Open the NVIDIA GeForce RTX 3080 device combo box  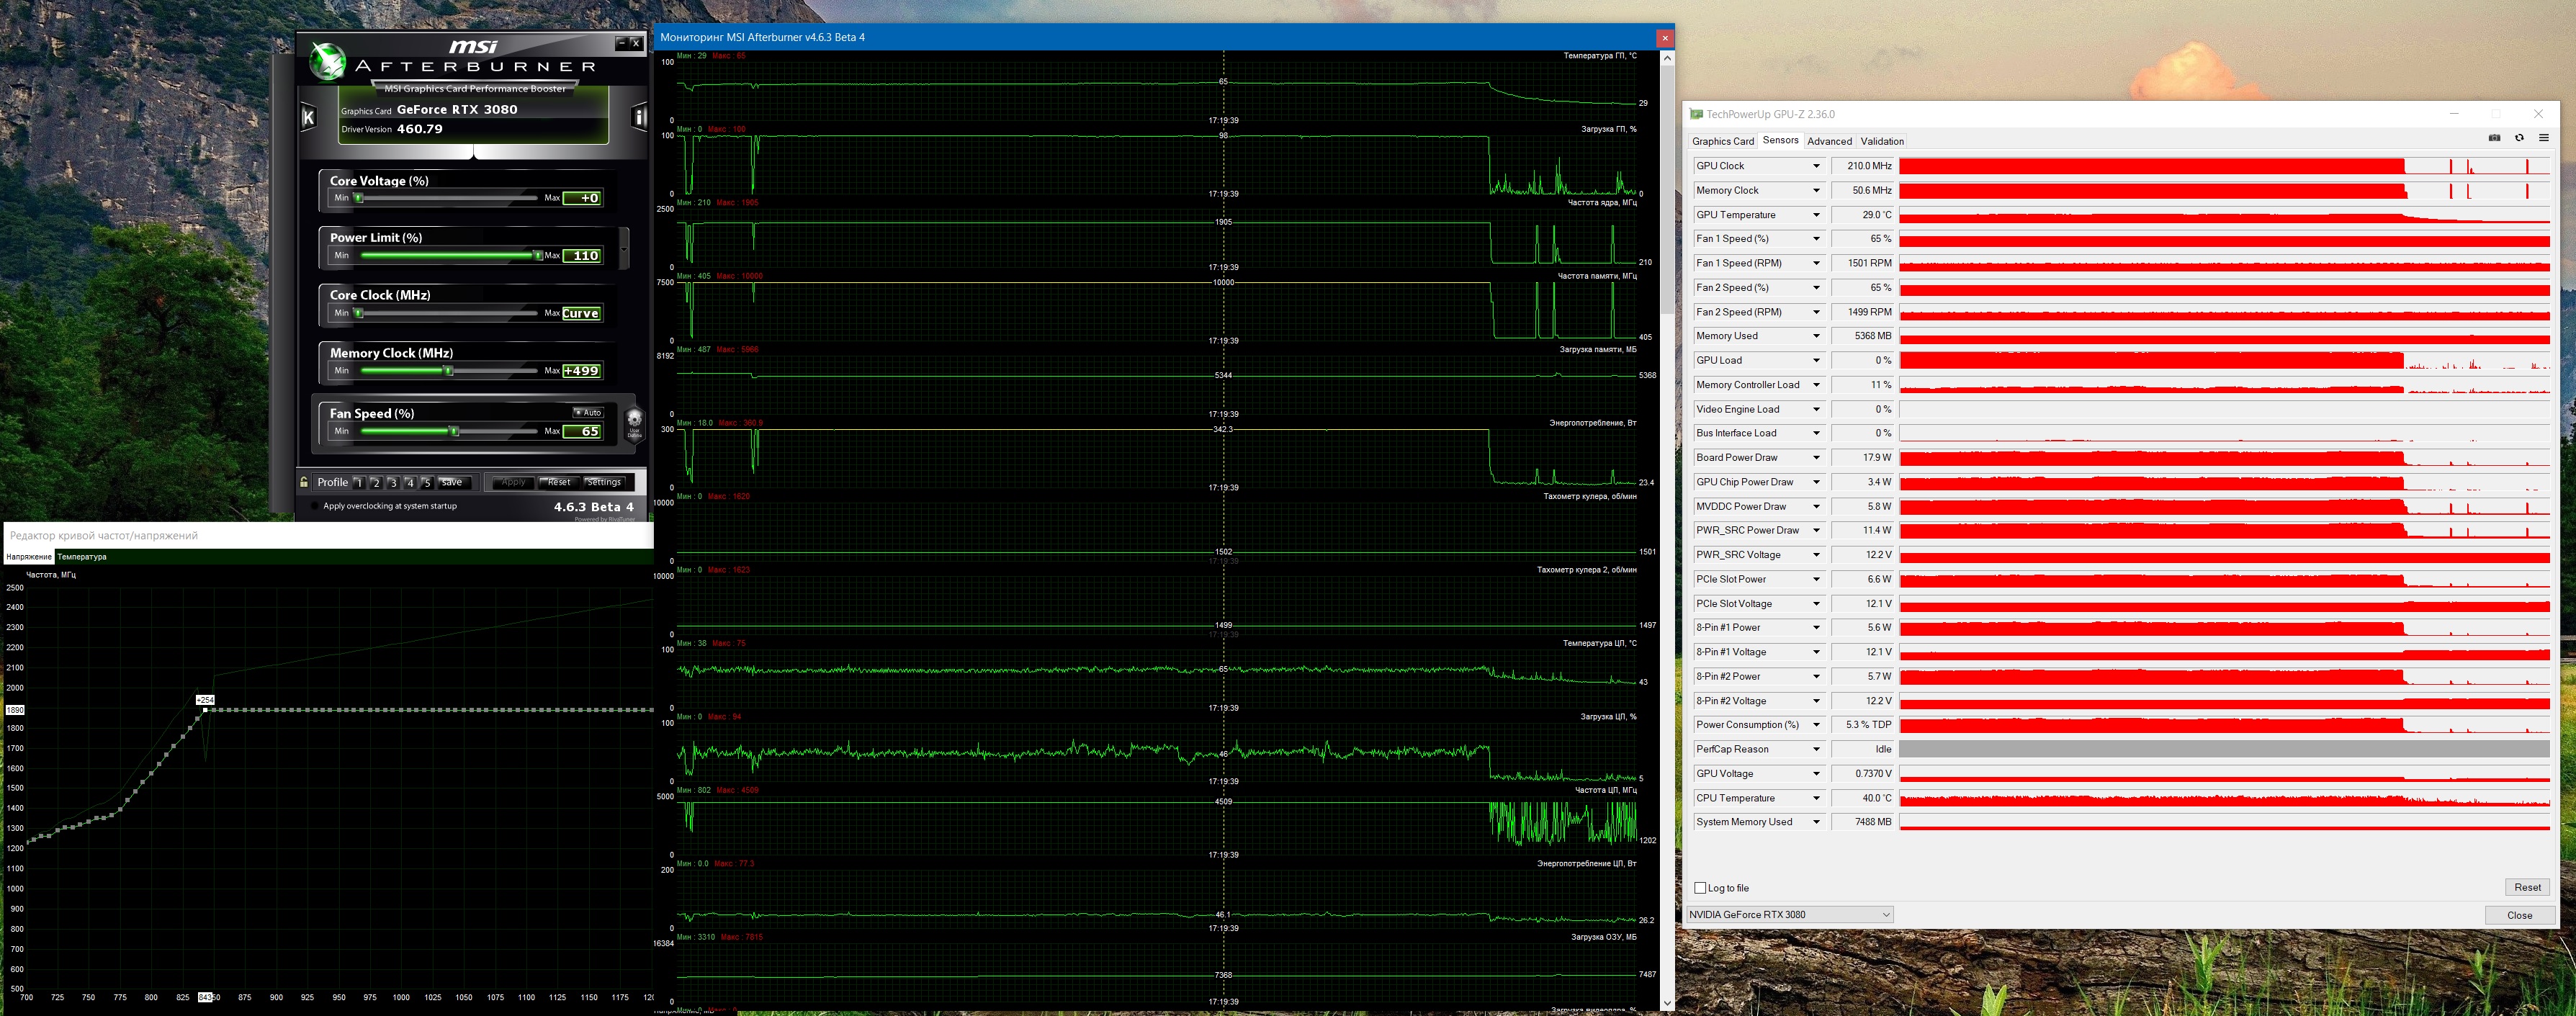point(1789,914)
